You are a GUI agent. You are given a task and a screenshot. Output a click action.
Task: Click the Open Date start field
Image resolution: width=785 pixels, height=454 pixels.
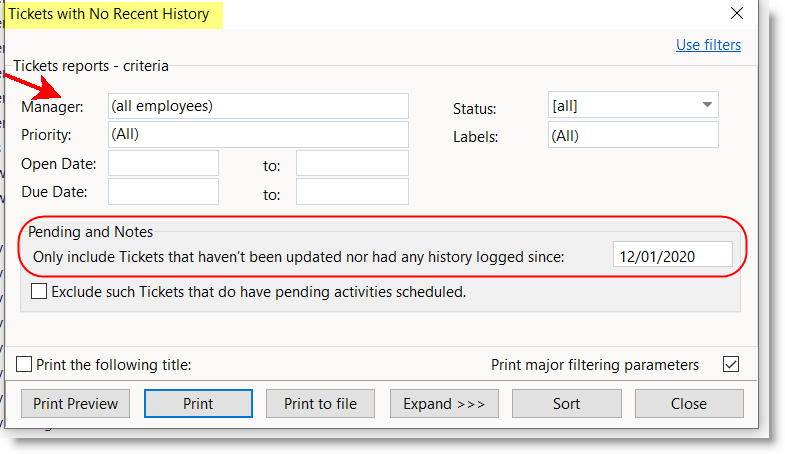pos(163,163)
